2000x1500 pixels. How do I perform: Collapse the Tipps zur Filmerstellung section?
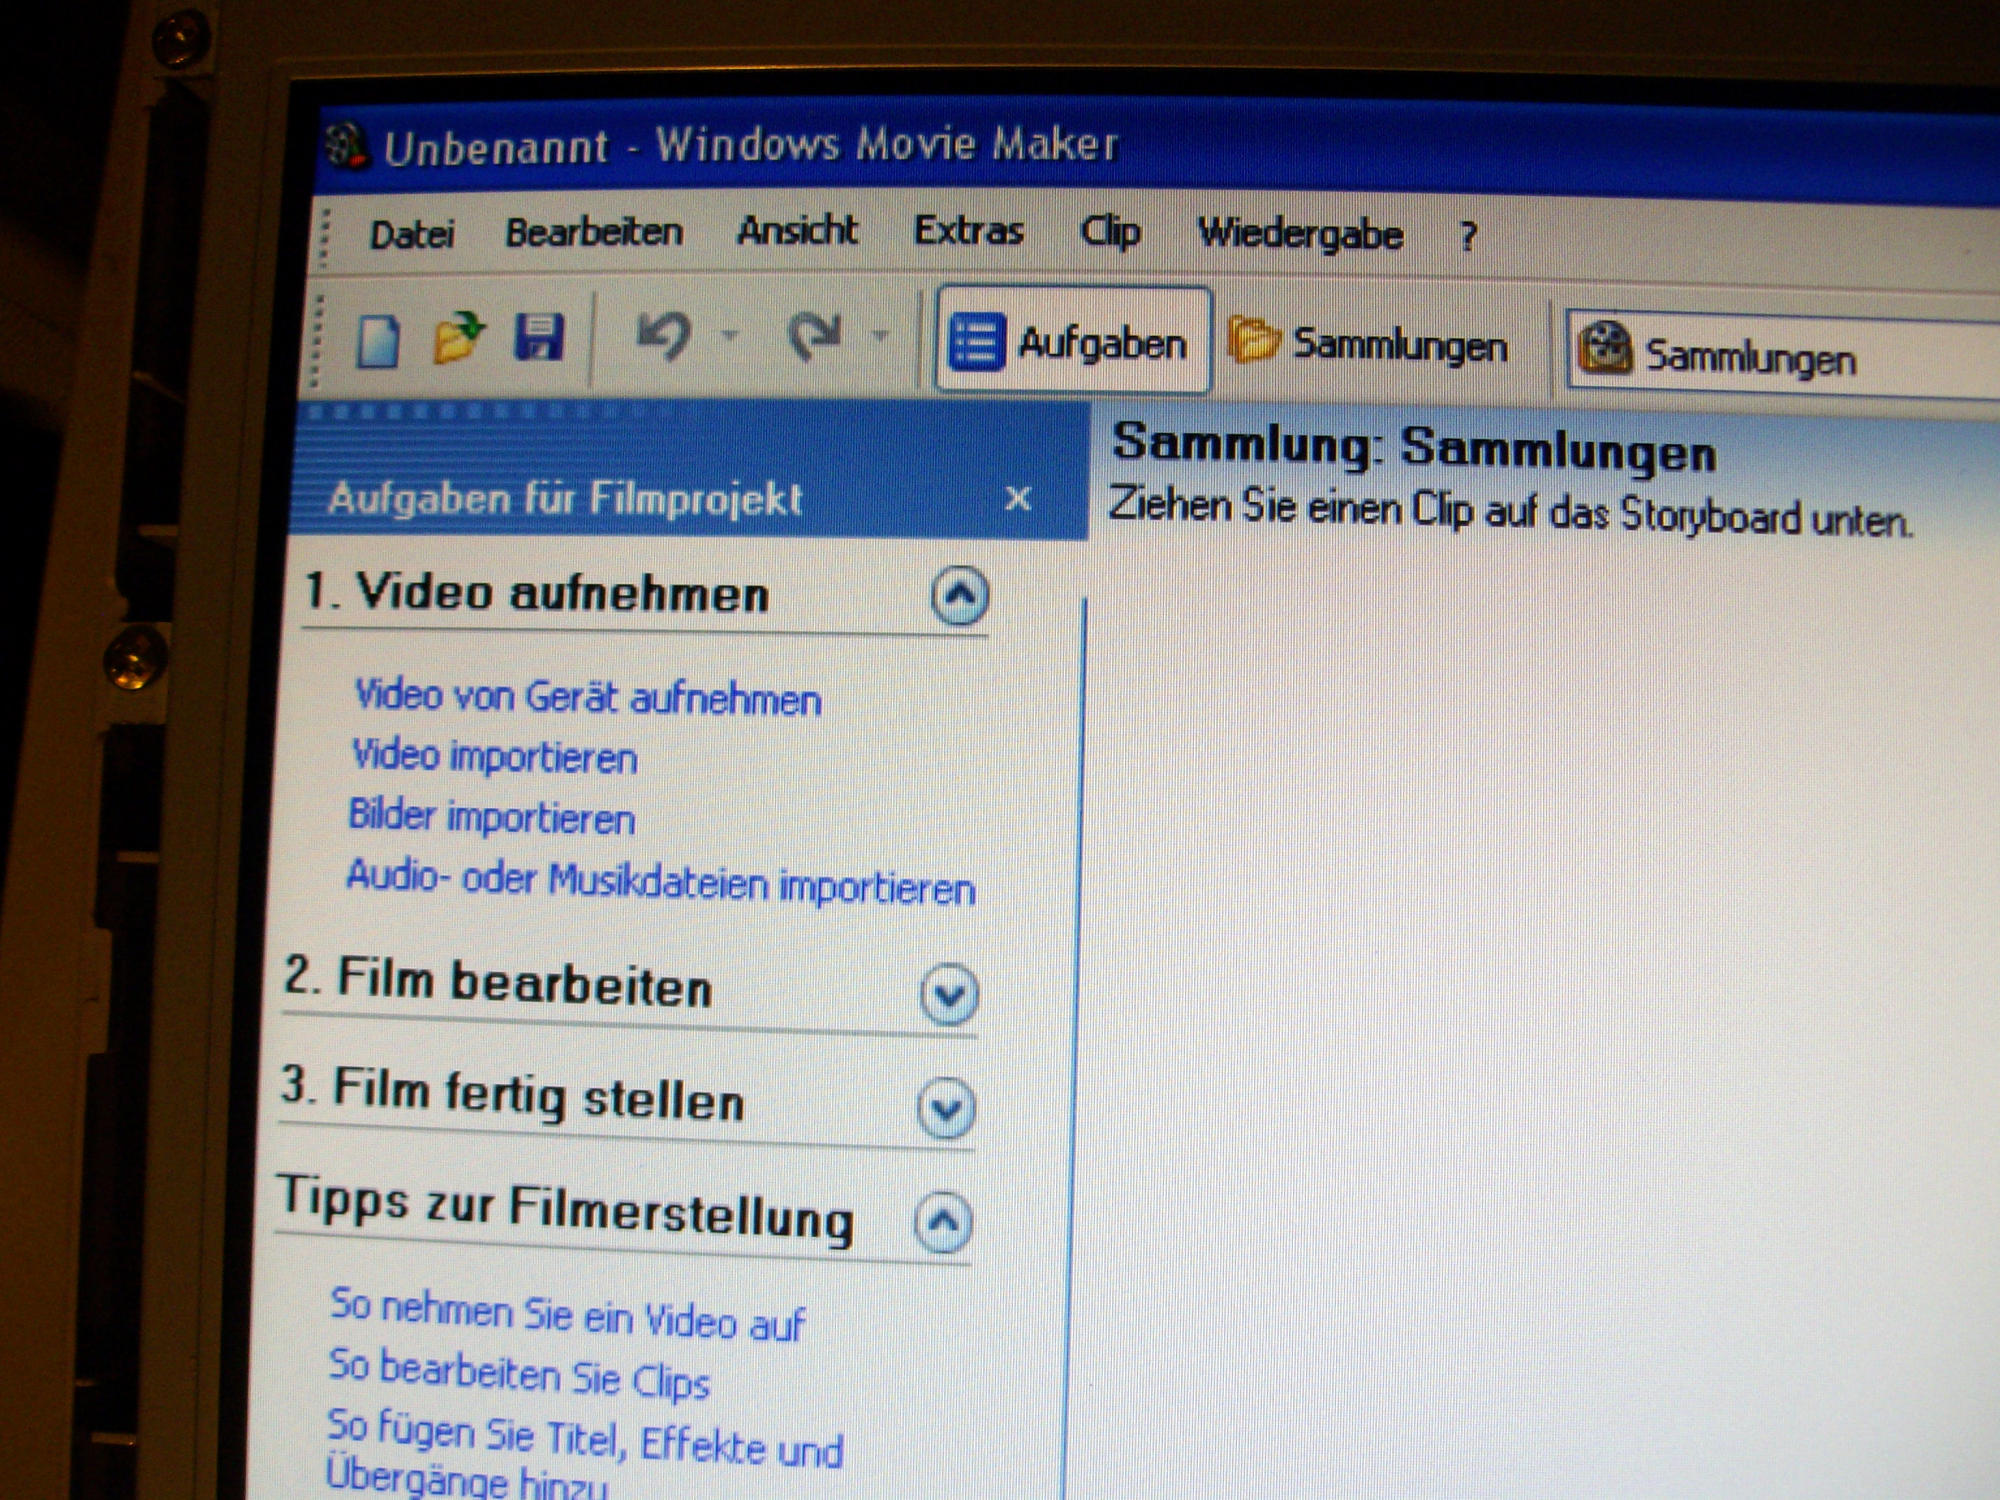point(943,1221)
